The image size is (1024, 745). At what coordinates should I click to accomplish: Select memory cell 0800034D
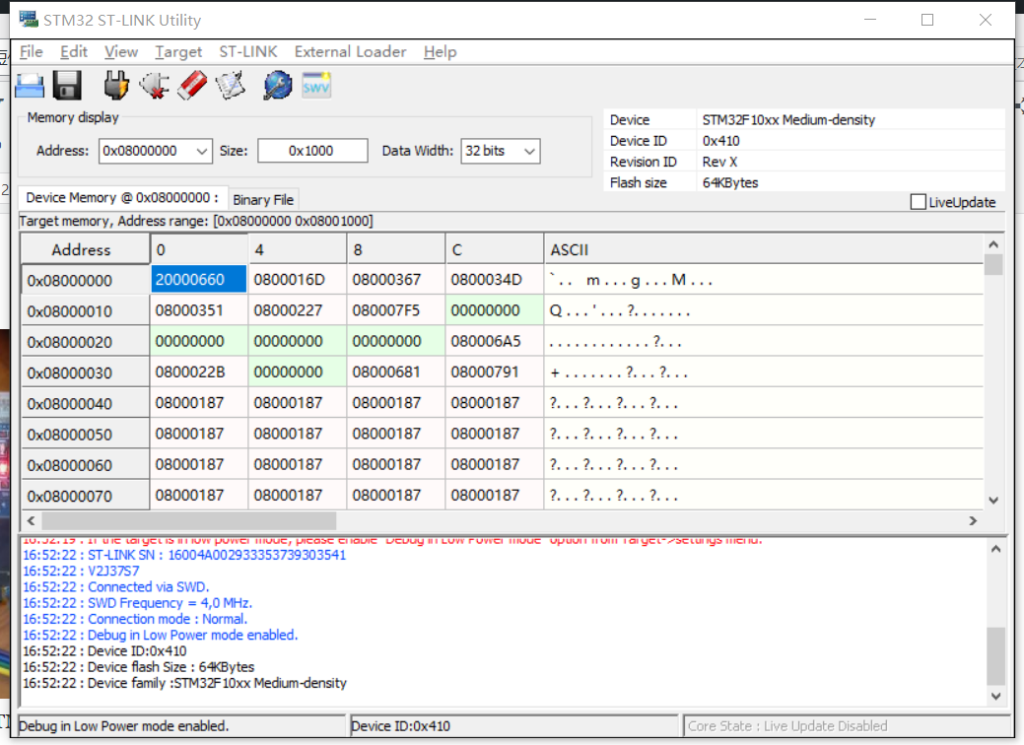point(495,279)
